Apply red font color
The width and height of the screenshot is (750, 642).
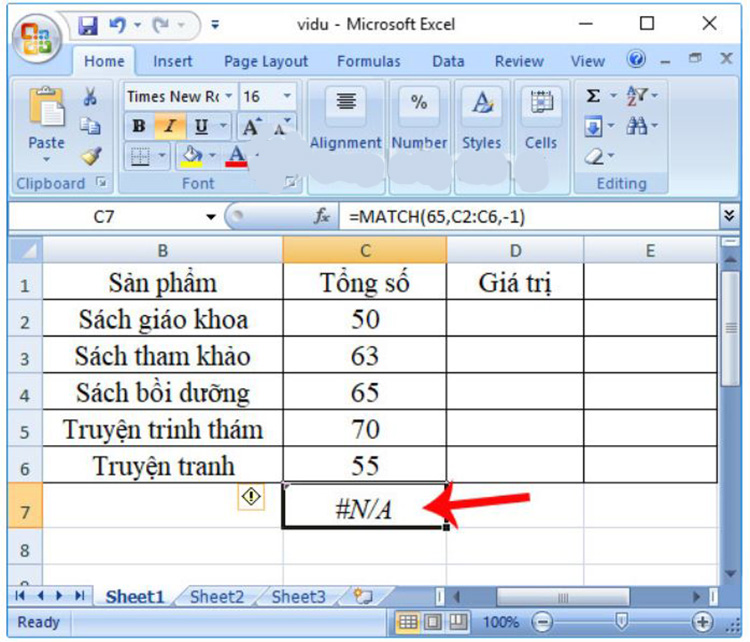tap(237, 156)
